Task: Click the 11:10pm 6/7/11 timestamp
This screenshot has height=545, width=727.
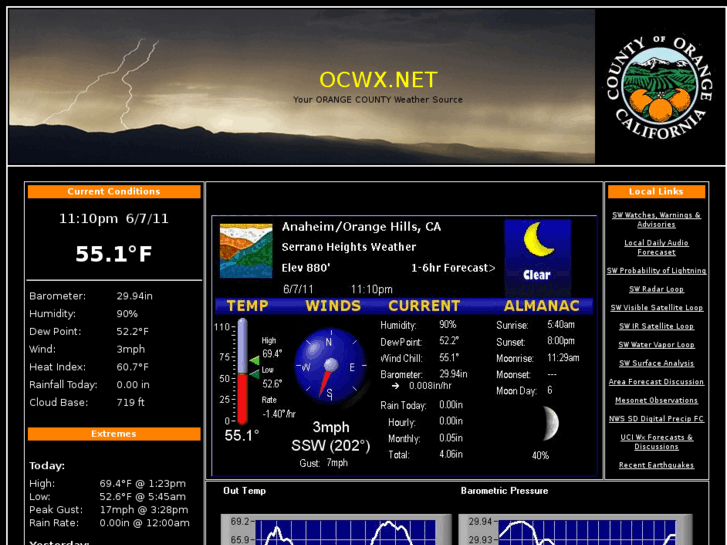Action: click(114, 219)
